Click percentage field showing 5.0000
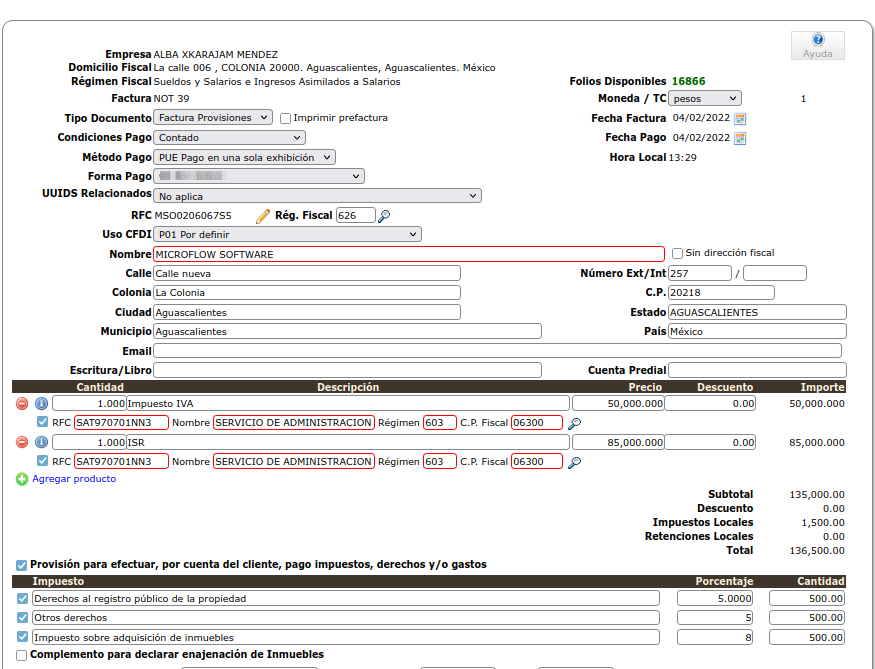 715,599
